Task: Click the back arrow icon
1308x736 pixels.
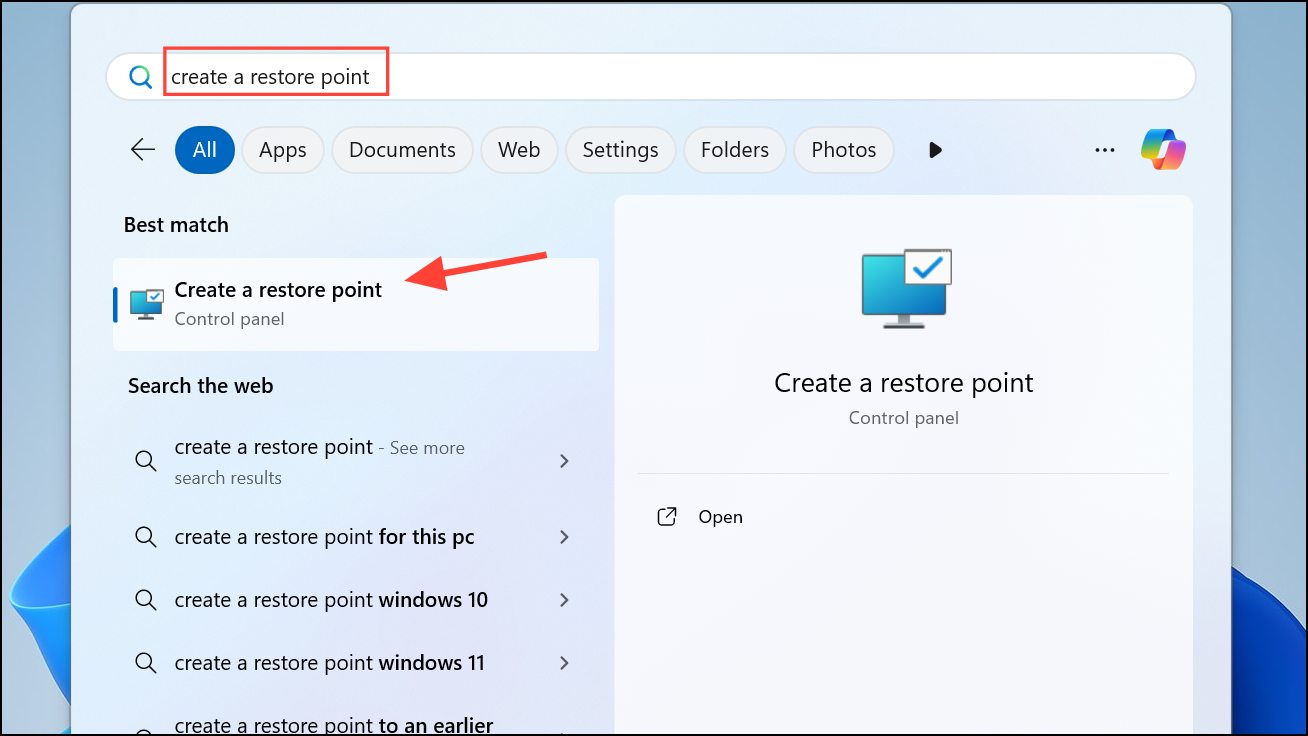Action: click(x=143, y=150)
